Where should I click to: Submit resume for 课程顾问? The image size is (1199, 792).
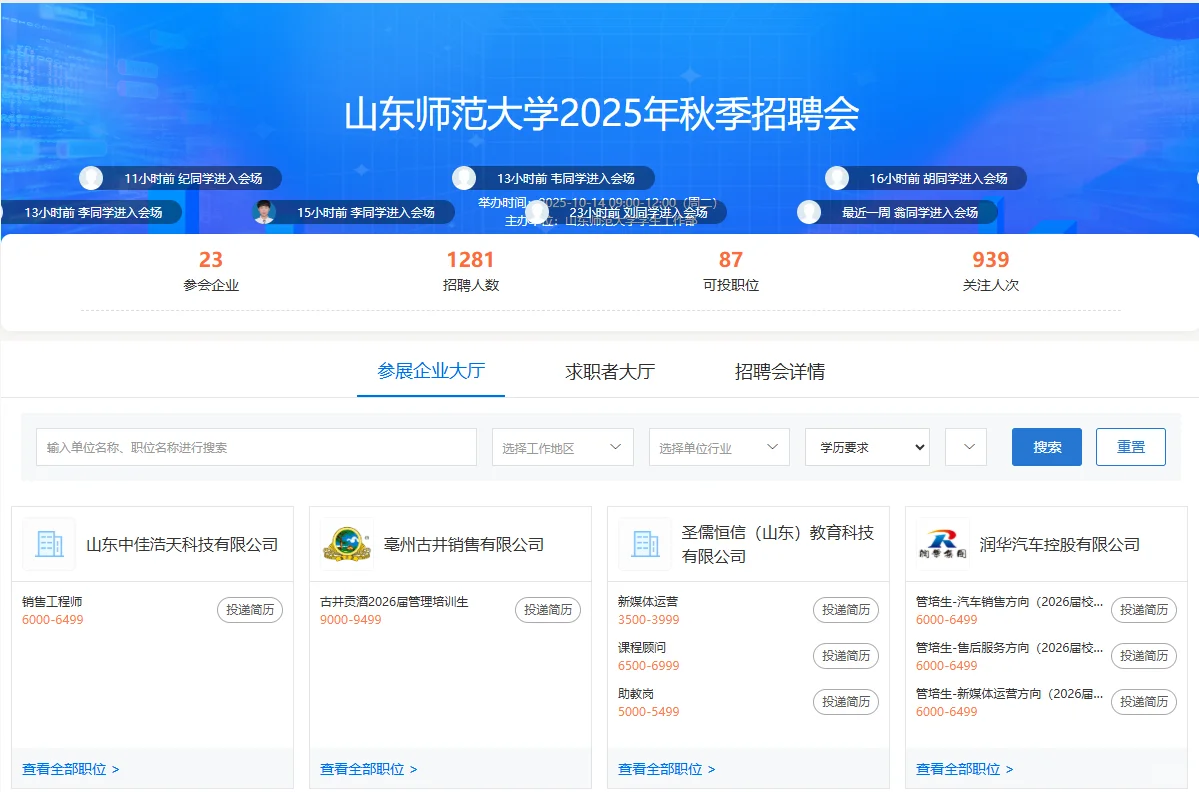[846, 656]
